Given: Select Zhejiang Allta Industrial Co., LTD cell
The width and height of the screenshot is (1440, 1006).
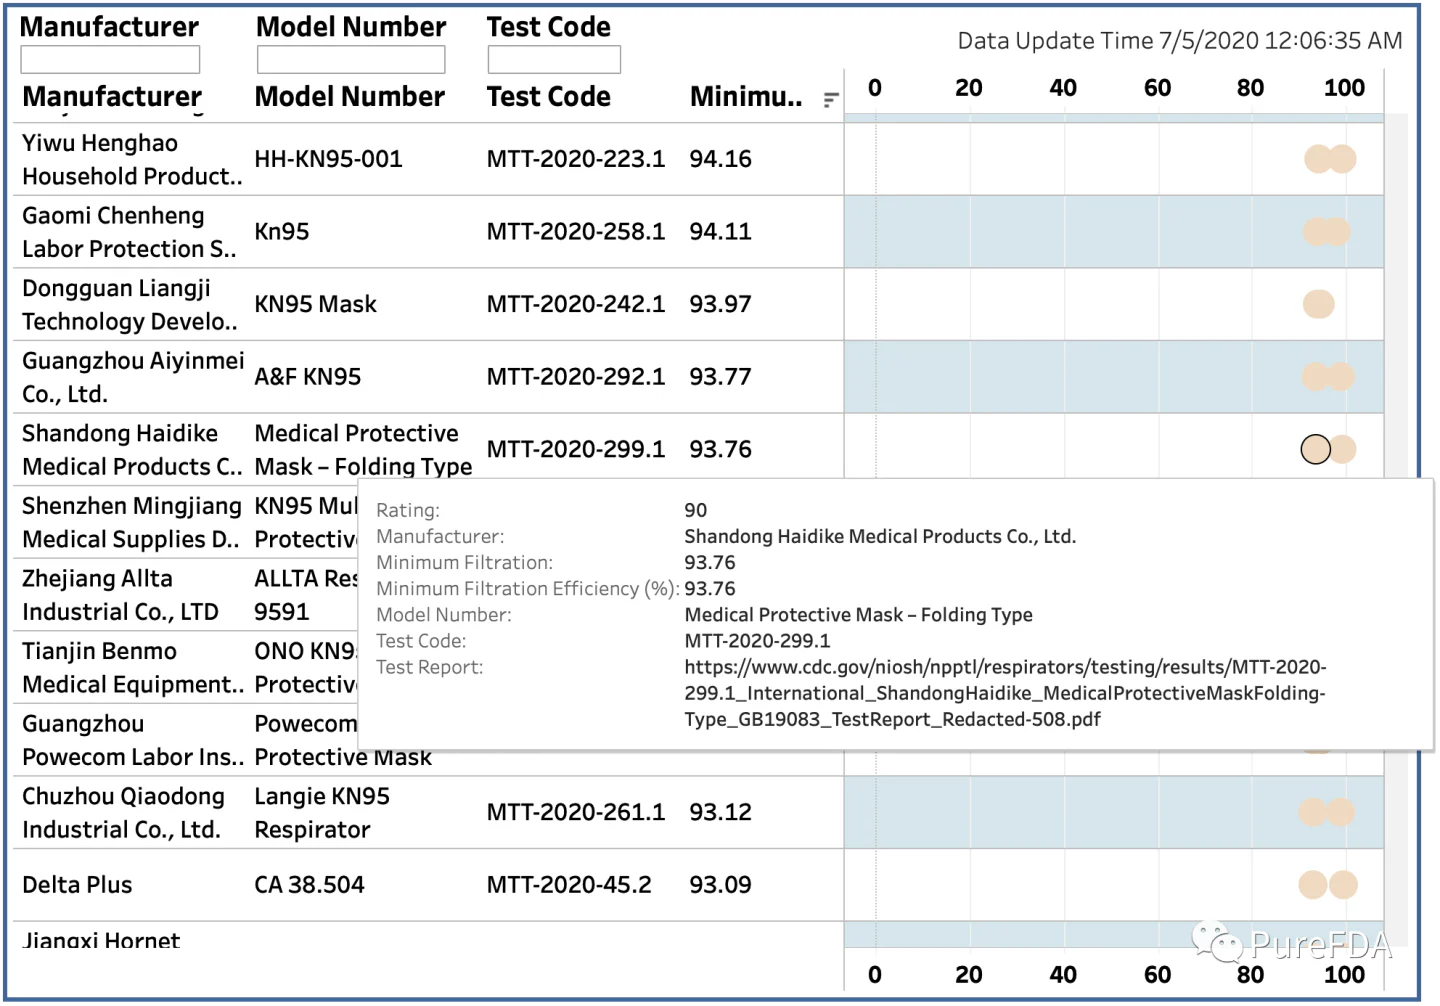Looking at the screenshot, I should (120, 595).
